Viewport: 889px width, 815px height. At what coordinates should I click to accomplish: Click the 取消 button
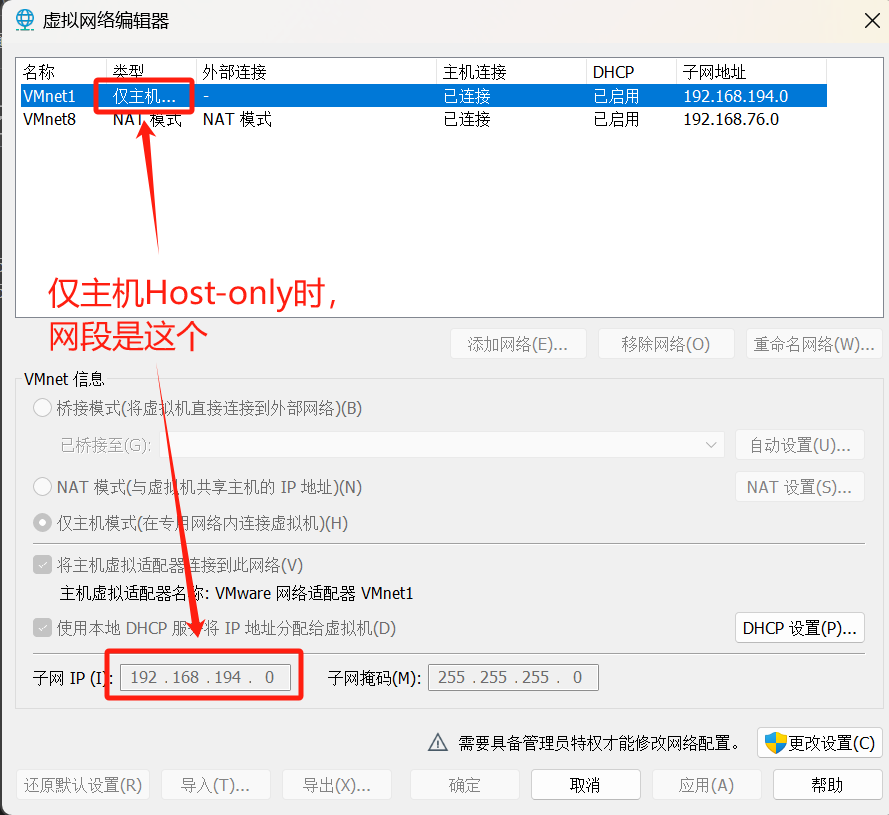[586, 785]
